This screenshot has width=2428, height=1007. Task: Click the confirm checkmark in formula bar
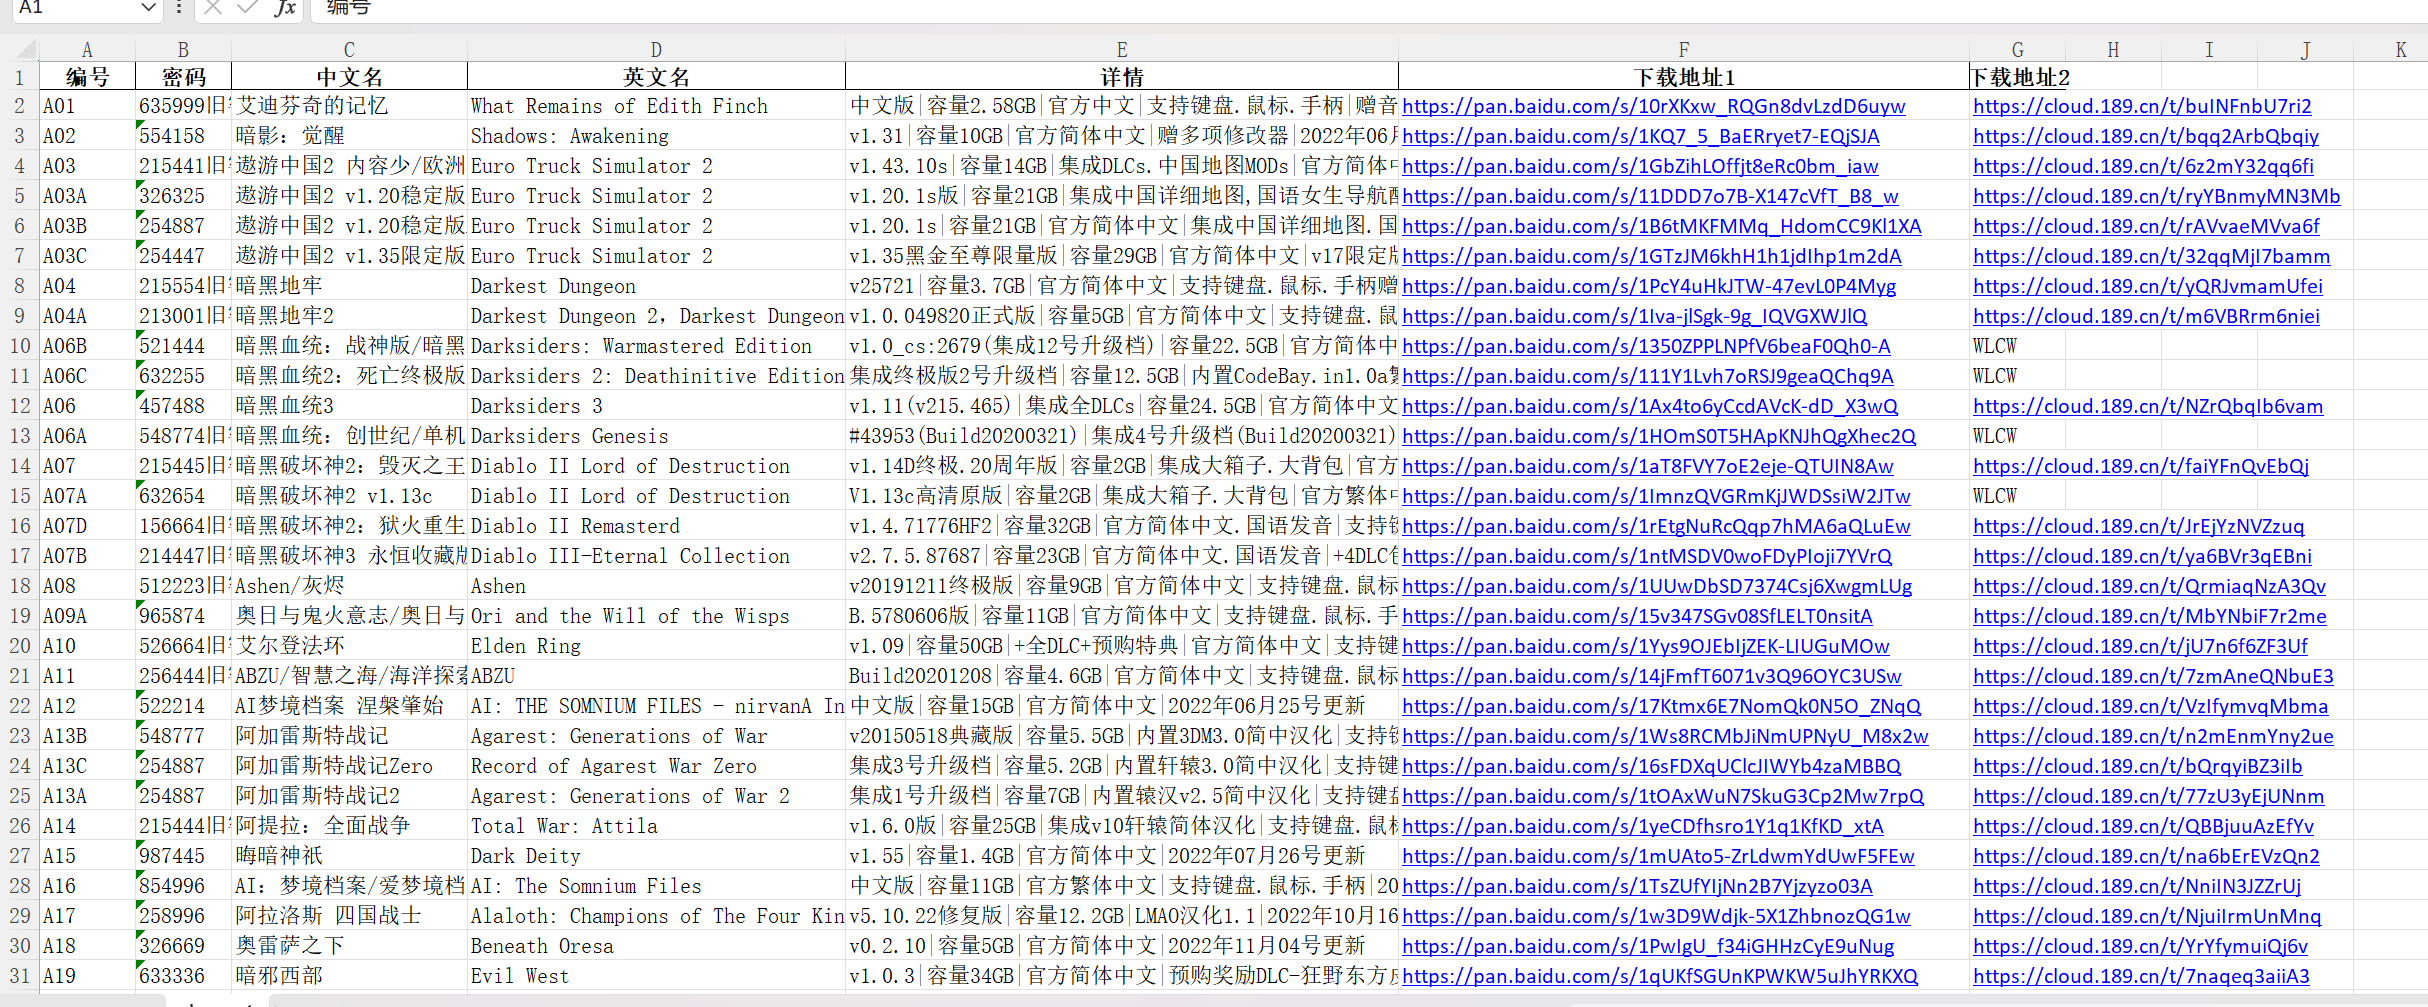(x=247, y=8)
